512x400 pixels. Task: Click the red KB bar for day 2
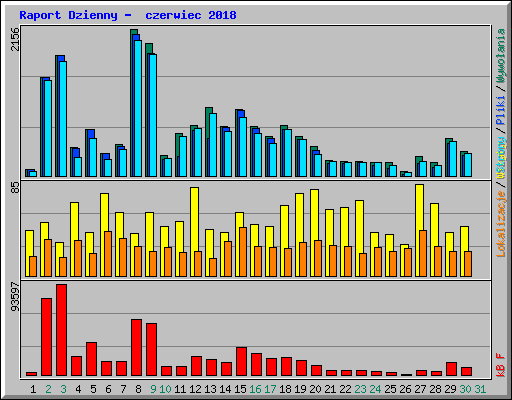46,337
